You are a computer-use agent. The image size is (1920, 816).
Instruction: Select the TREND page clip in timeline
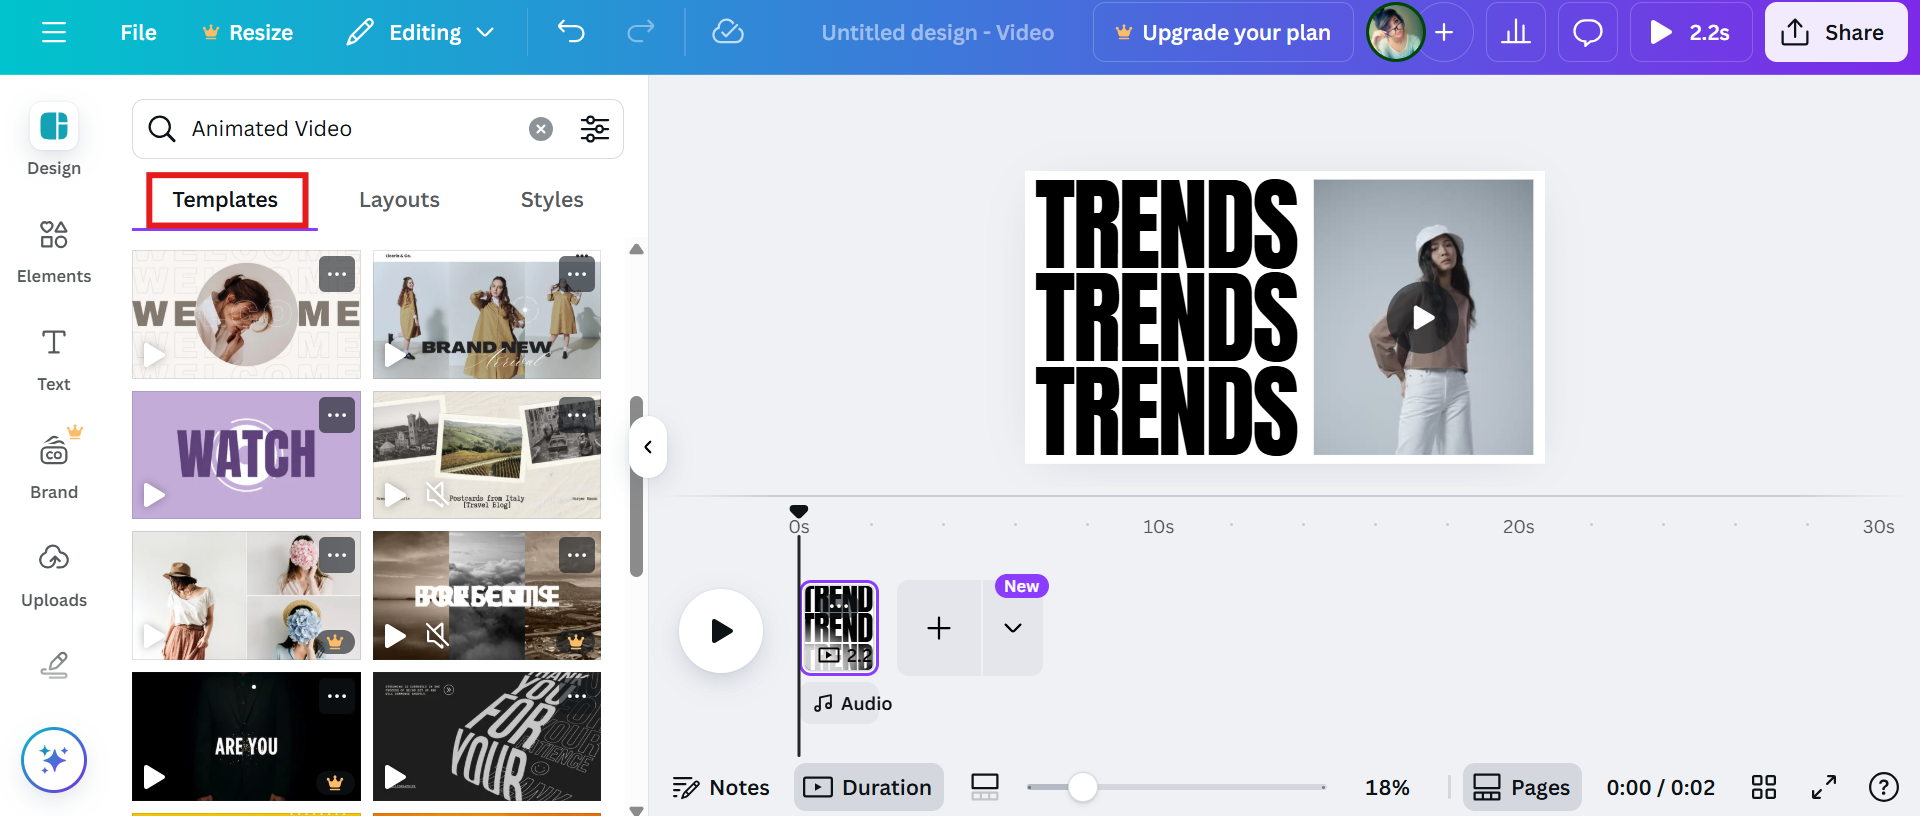pyautogui.click(x=839, y=628)
